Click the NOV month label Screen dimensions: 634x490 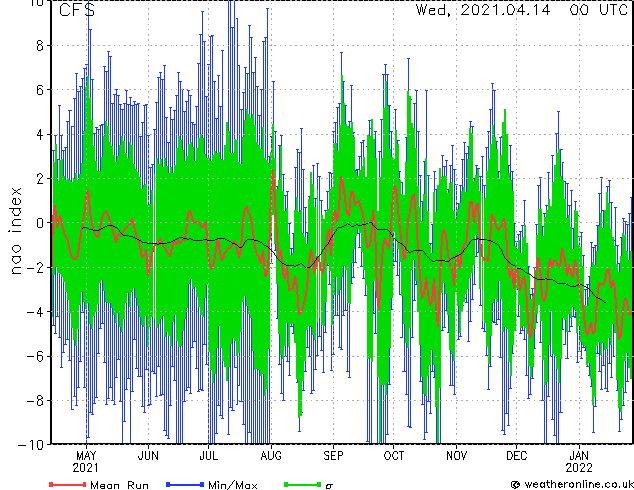coord(456,456)
